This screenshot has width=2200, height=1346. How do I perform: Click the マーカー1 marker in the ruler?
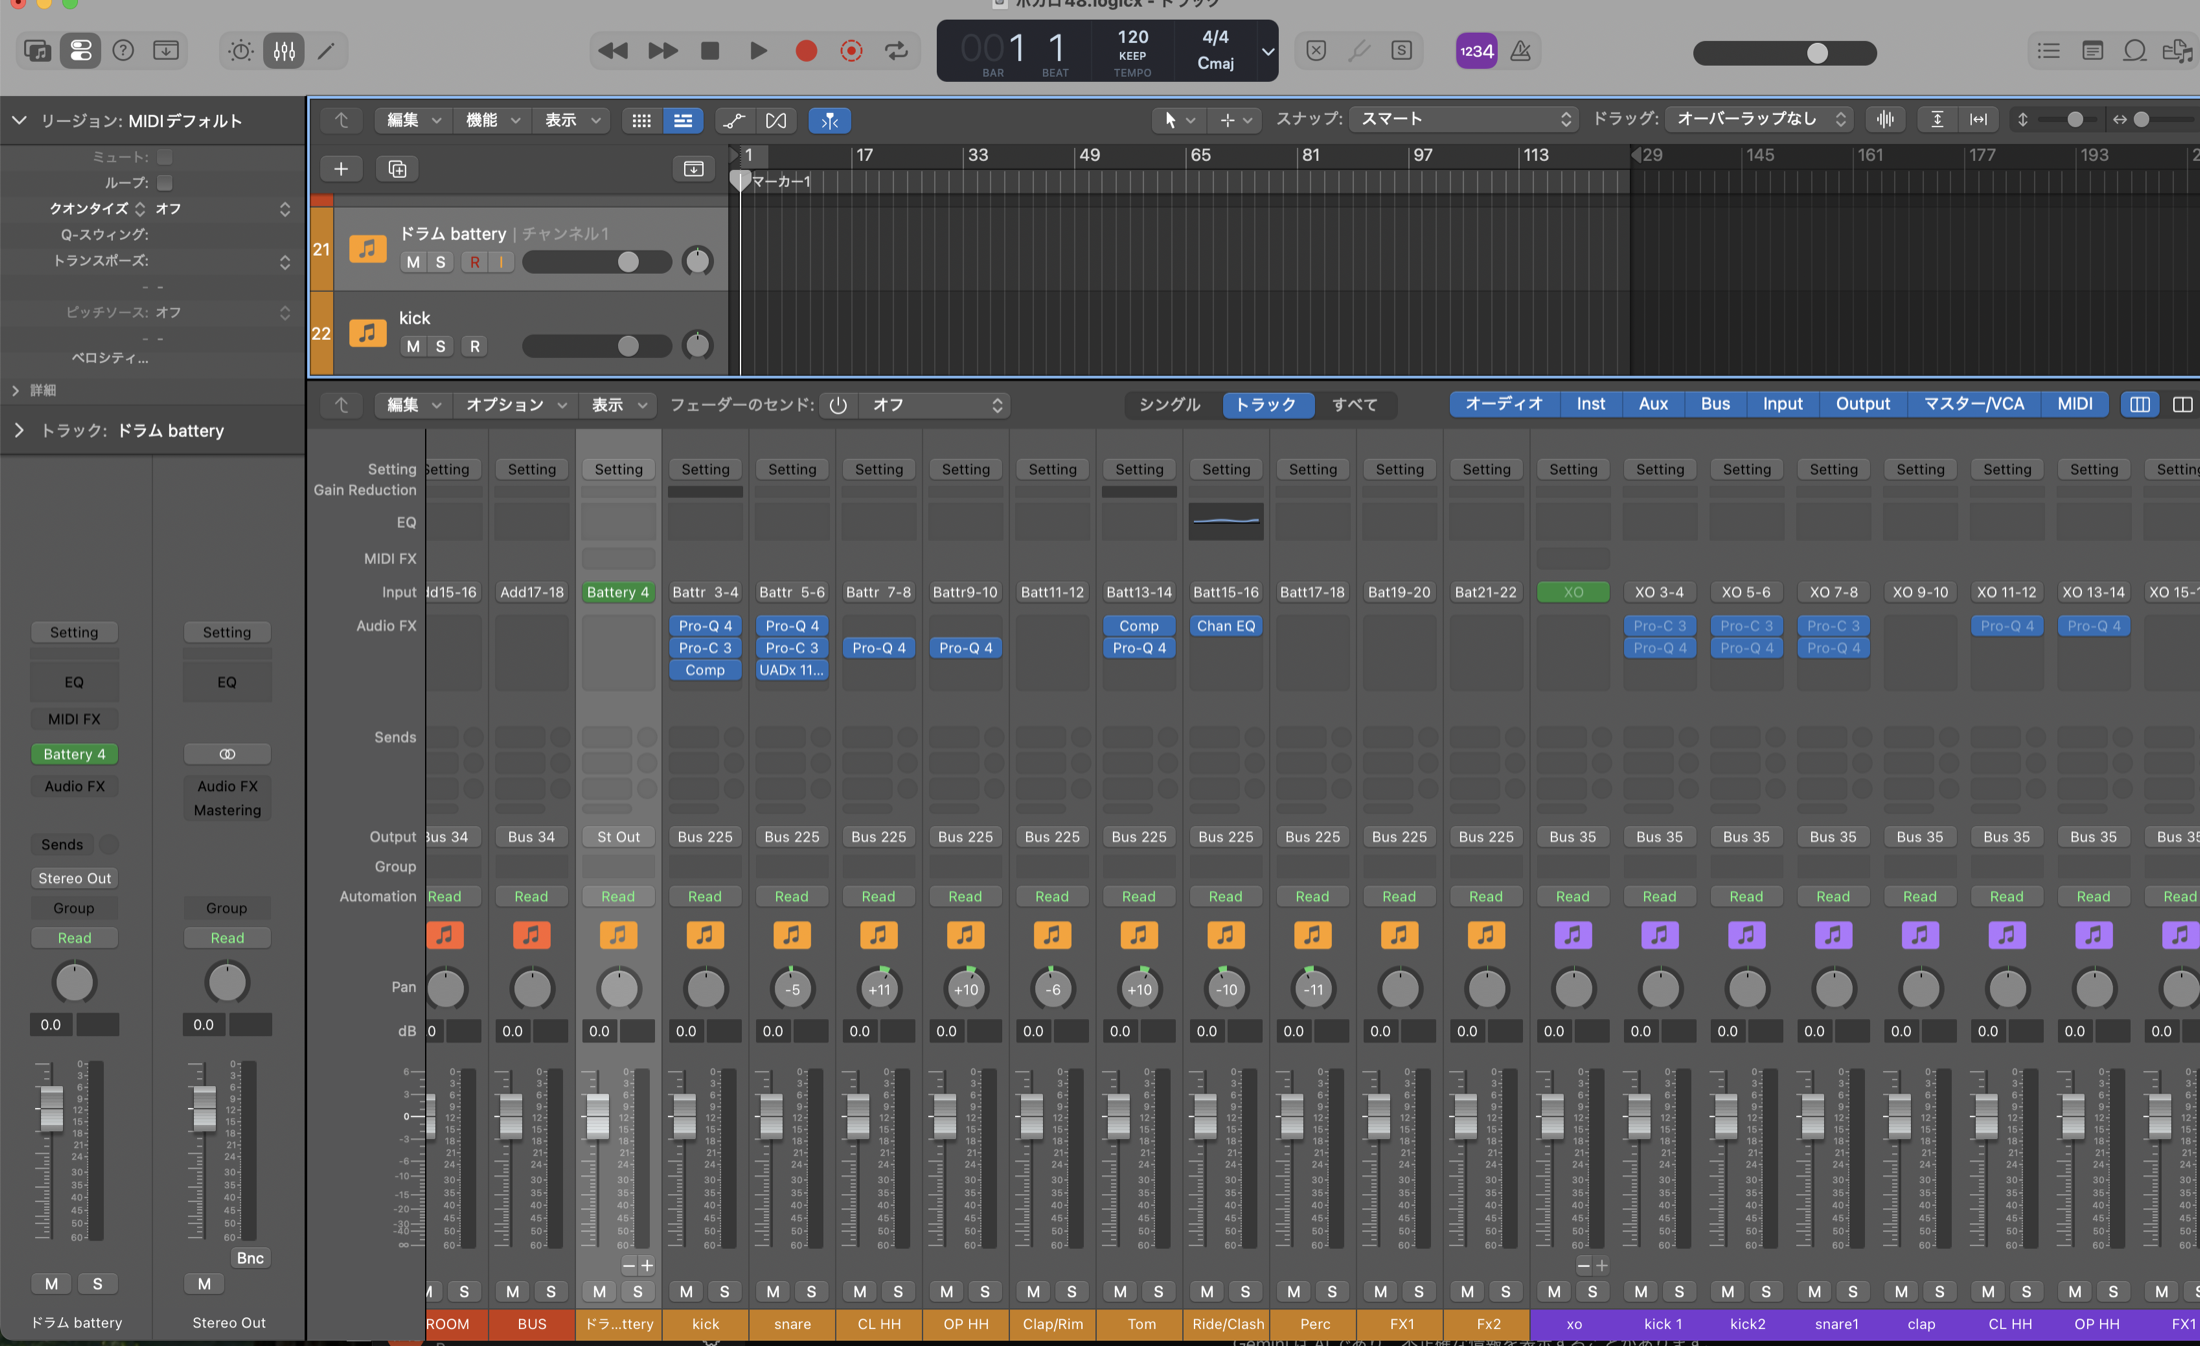[780, 181]
